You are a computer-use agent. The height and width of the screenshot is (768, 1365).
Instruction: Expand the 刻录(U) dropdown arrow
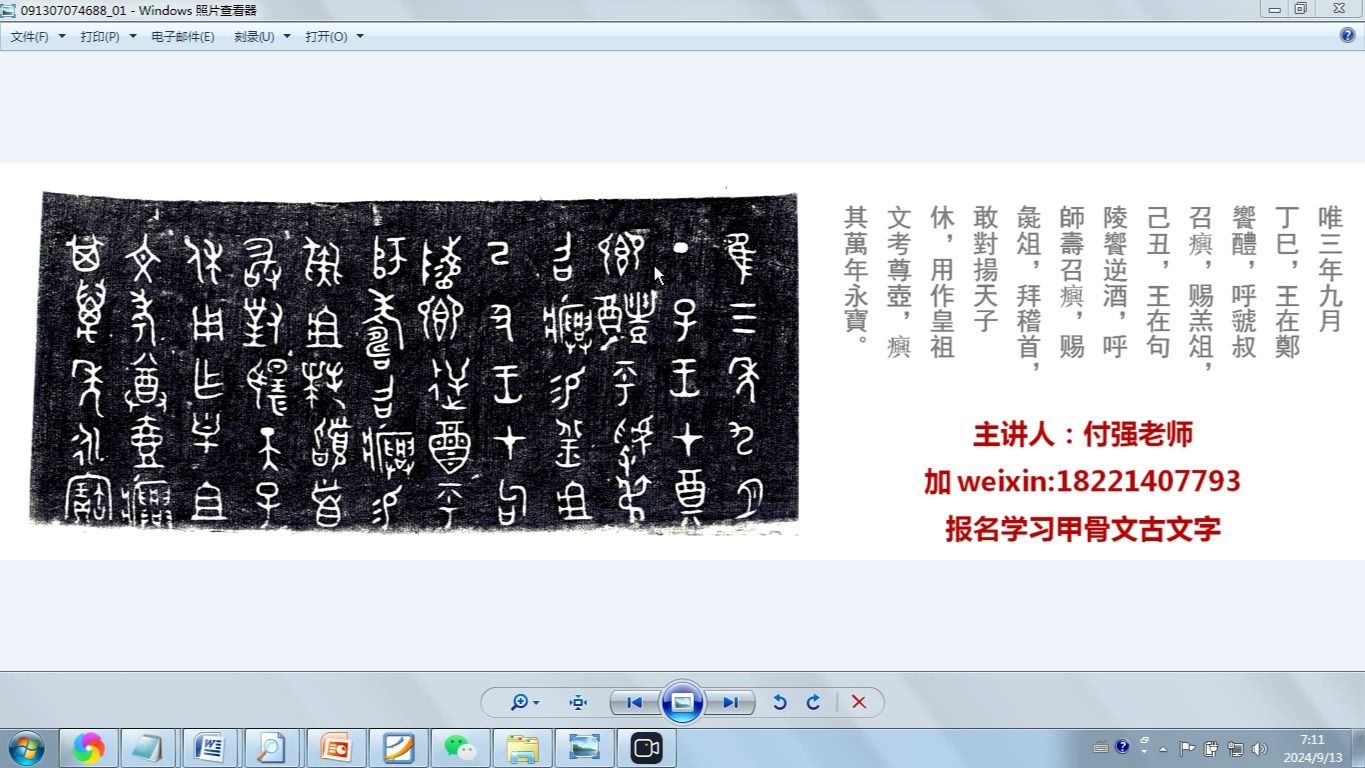click(x=287, y=36)
